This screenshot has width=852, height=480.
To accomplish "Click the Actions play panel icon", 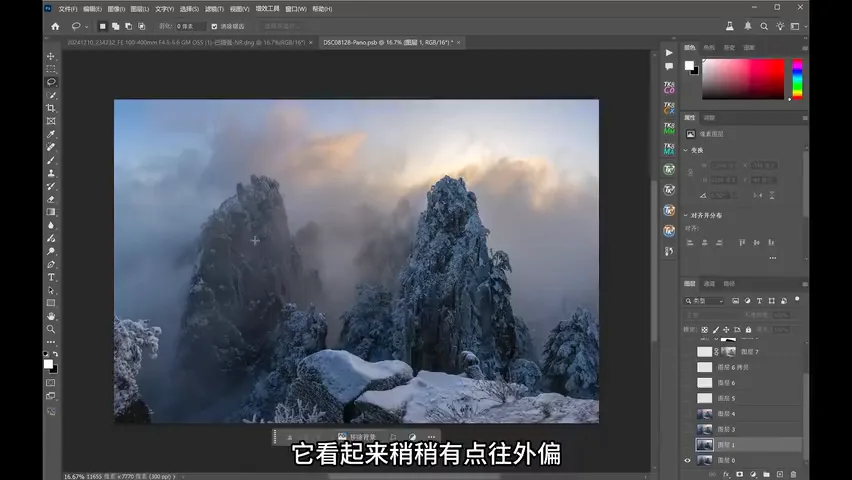I will point(669,53).
